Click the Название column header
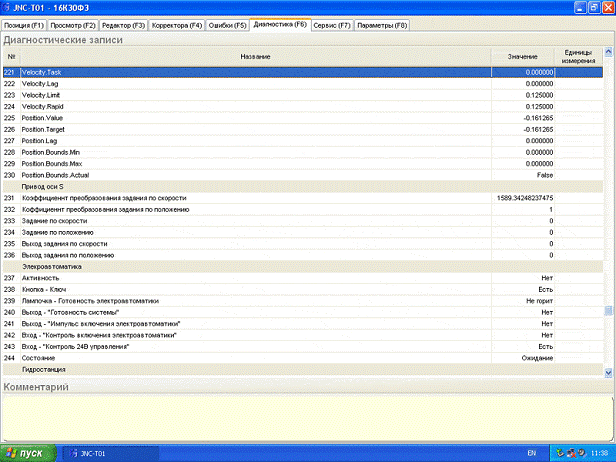Screen dimensions: 616x462 [x=255, y=56]
